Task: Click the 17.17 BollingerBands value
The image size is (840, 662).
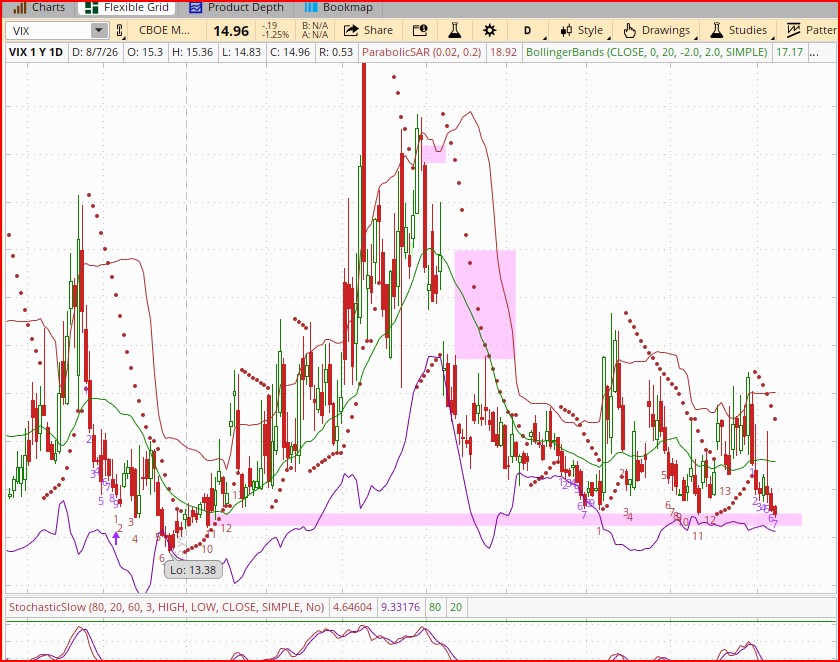Action: (790, 52)
